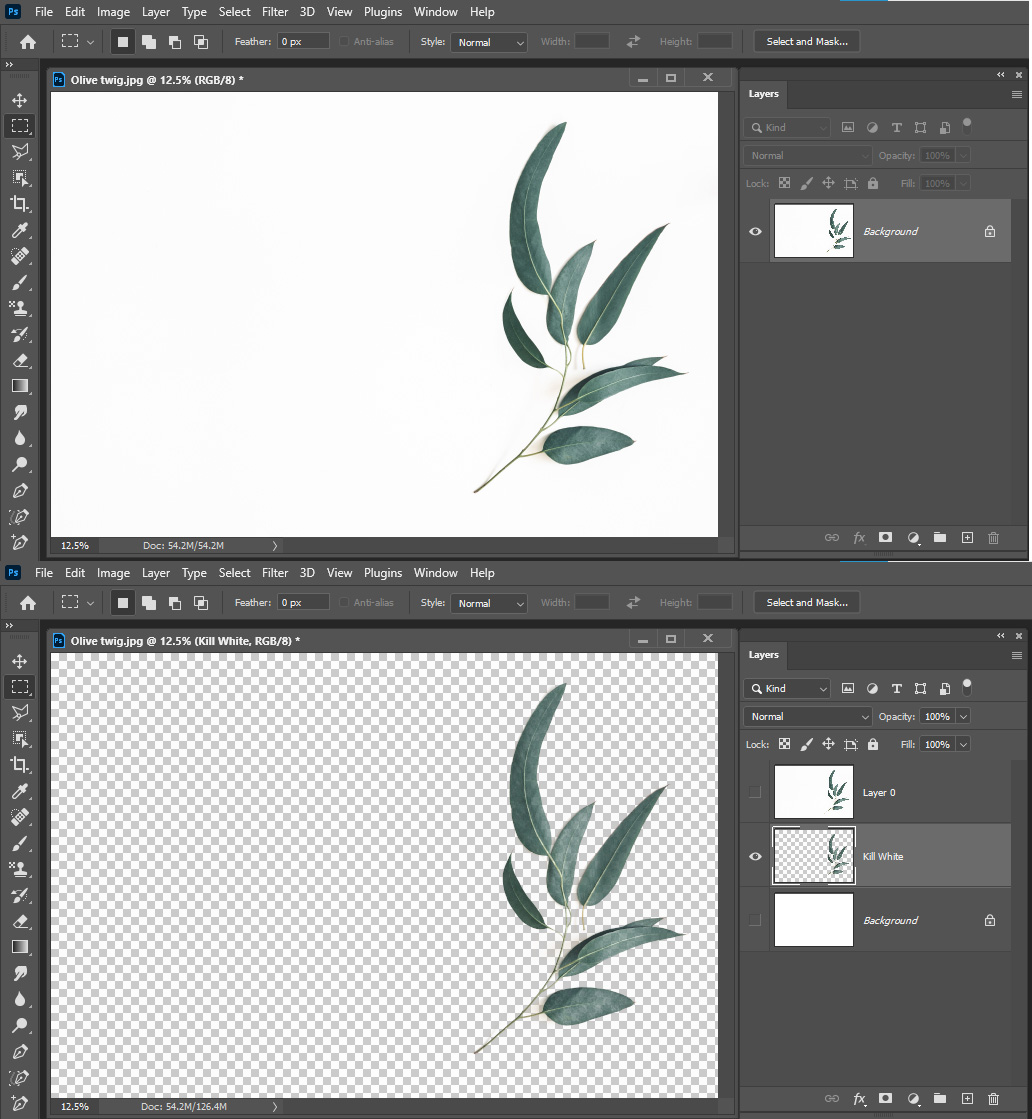Click the Kill White layer thumbnail
1032x1119 pixels.
click(x=813, y=856)
